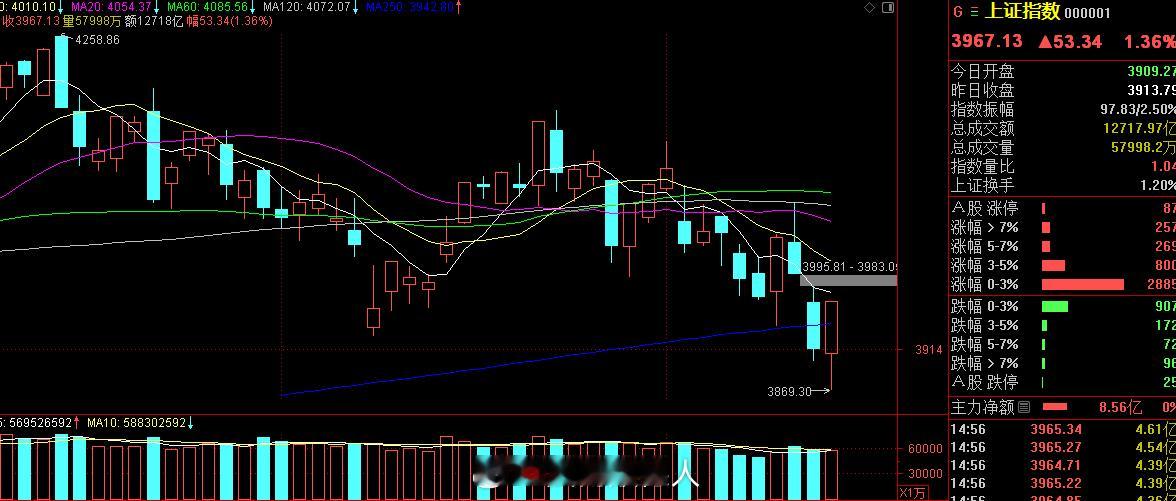Click the 收3967.13 close value in header
Viewport: 1176px width, 501px height.
(x=29, y=21)
